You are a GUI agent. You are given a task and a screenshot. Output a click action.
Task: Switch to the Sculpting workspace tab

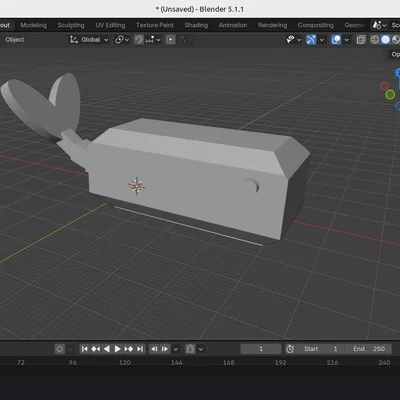pos(71,25)
